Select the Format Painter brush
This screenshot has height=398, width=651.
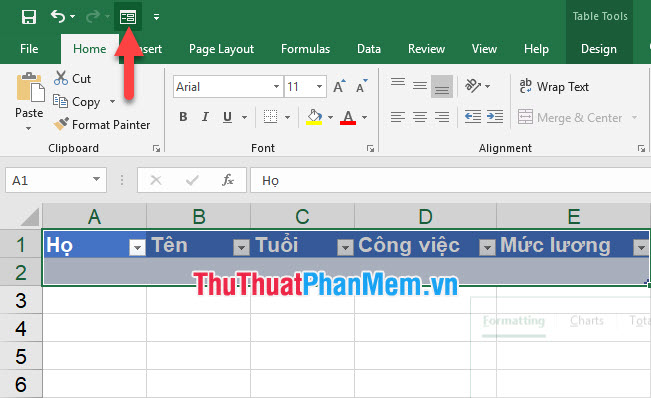(61, 124)
